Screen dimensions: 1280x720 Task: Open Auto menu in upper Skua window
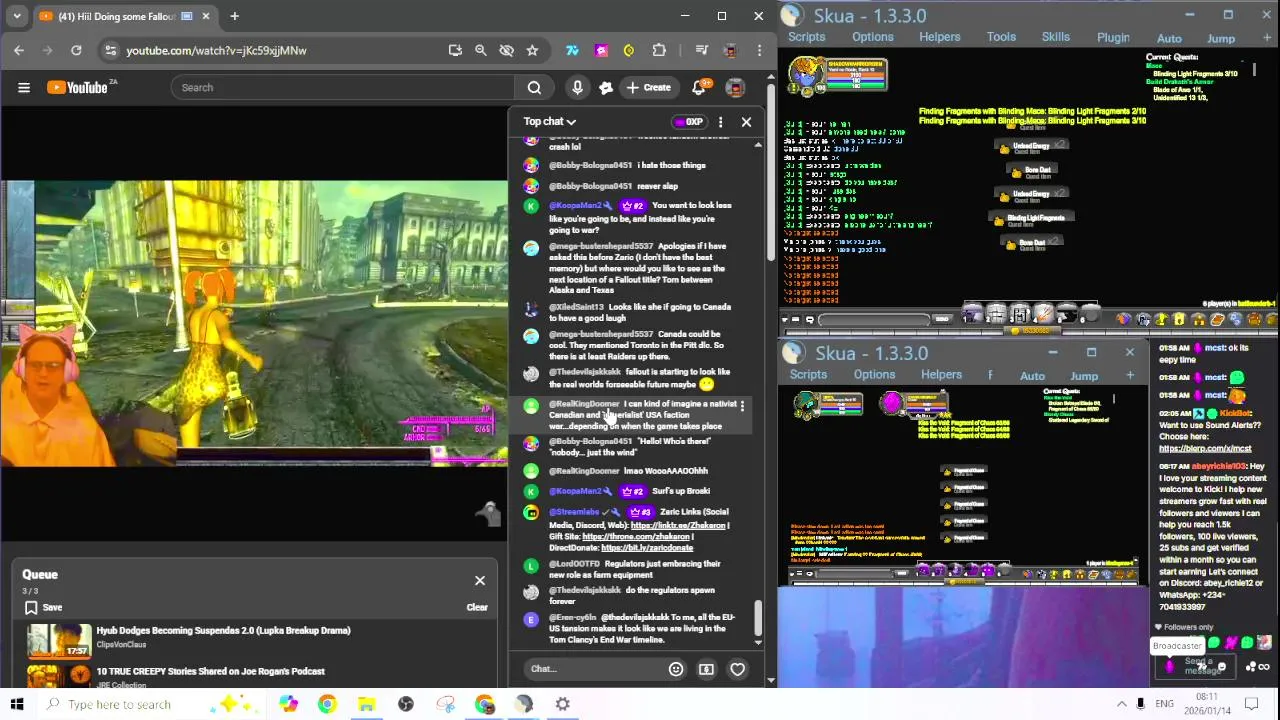(1169, 39)
